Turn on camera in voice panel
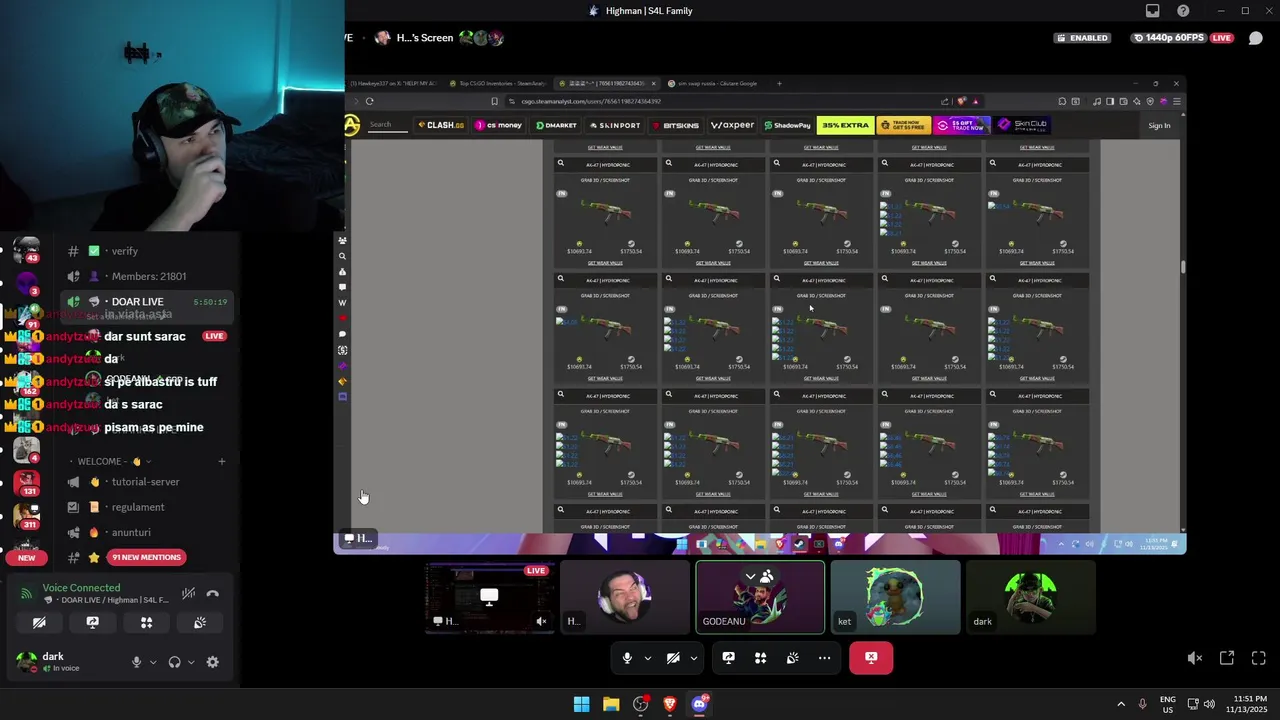 [39, 622]
